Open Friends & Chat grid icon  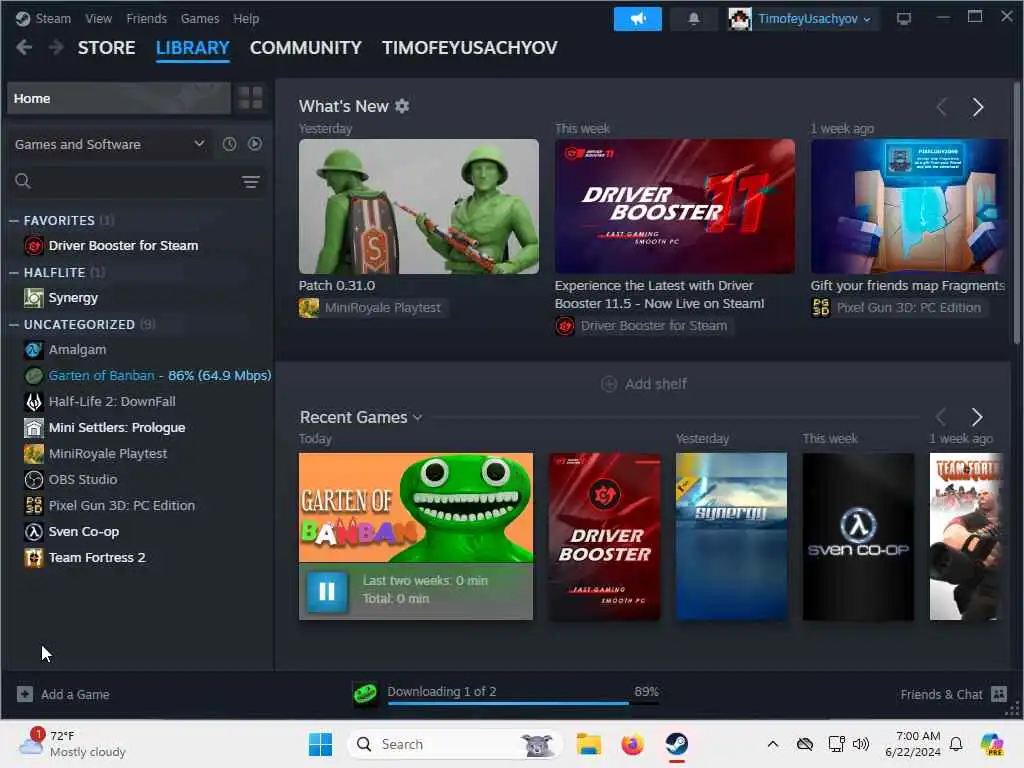pyautogui.click(x=999, y=694)
